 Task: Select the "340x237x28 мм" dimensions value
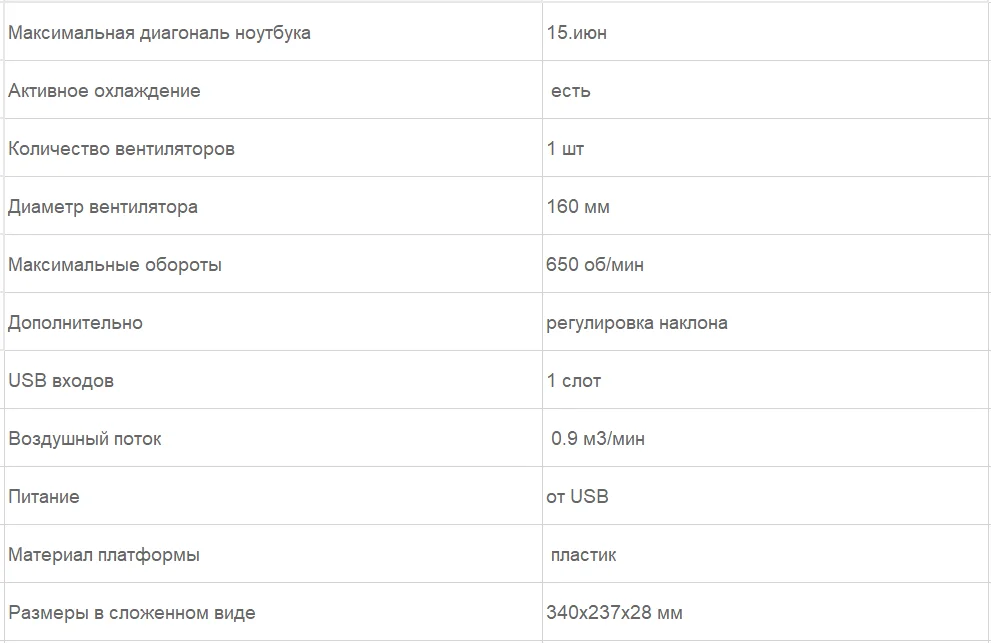614,613
